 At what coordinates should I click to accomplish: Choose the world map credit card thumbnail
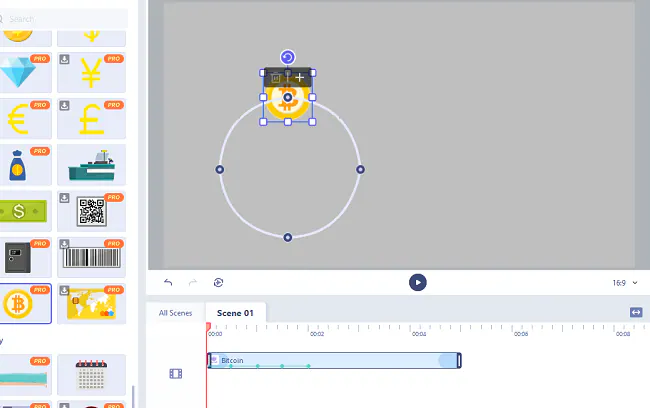tap(92, 304)
